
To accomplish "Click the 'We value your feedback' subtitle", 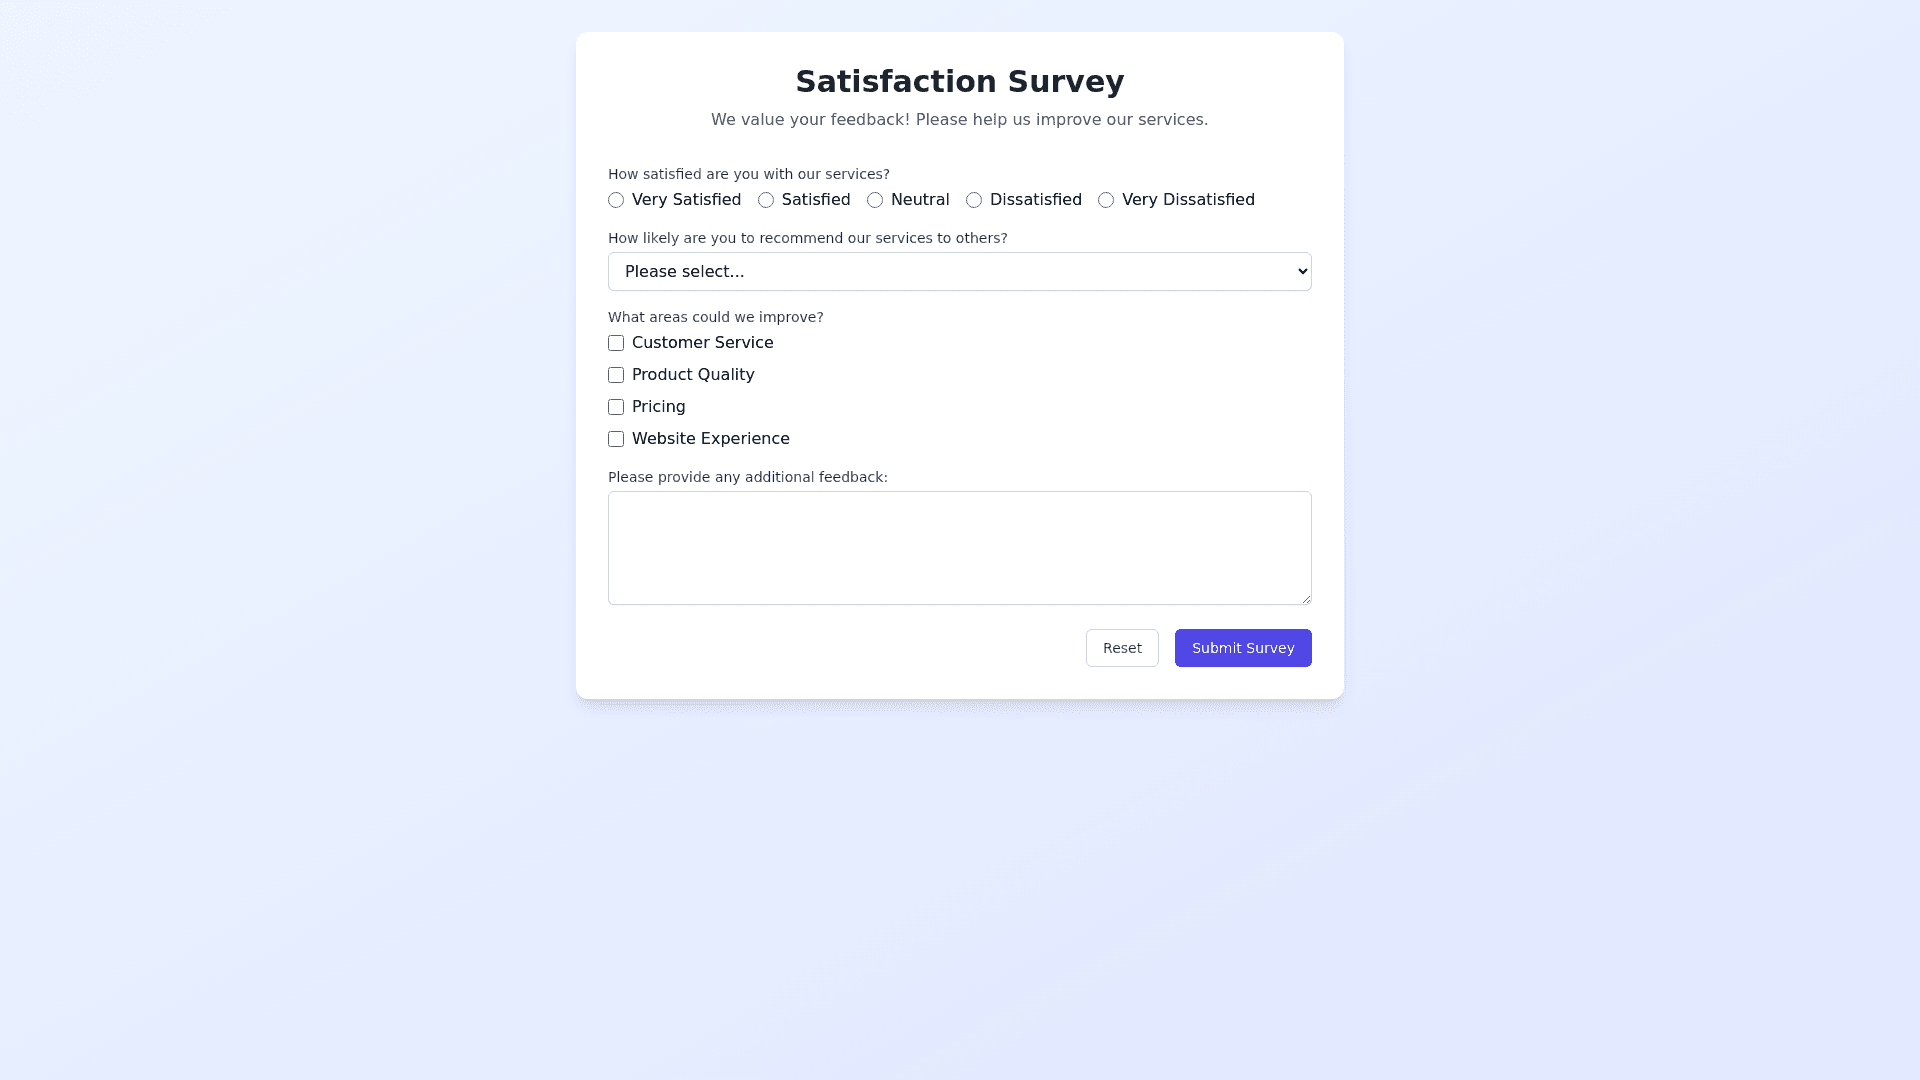I will [x=959, y=120].
